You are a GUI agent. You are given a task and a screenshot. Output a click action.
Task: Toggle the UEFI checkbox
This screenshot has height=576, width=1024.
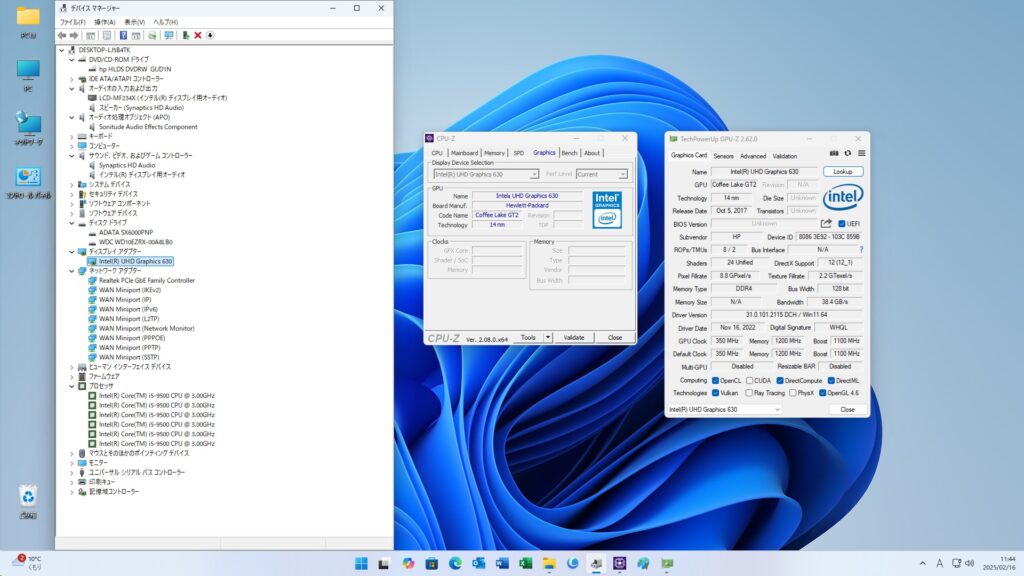(x=841, y=223)
